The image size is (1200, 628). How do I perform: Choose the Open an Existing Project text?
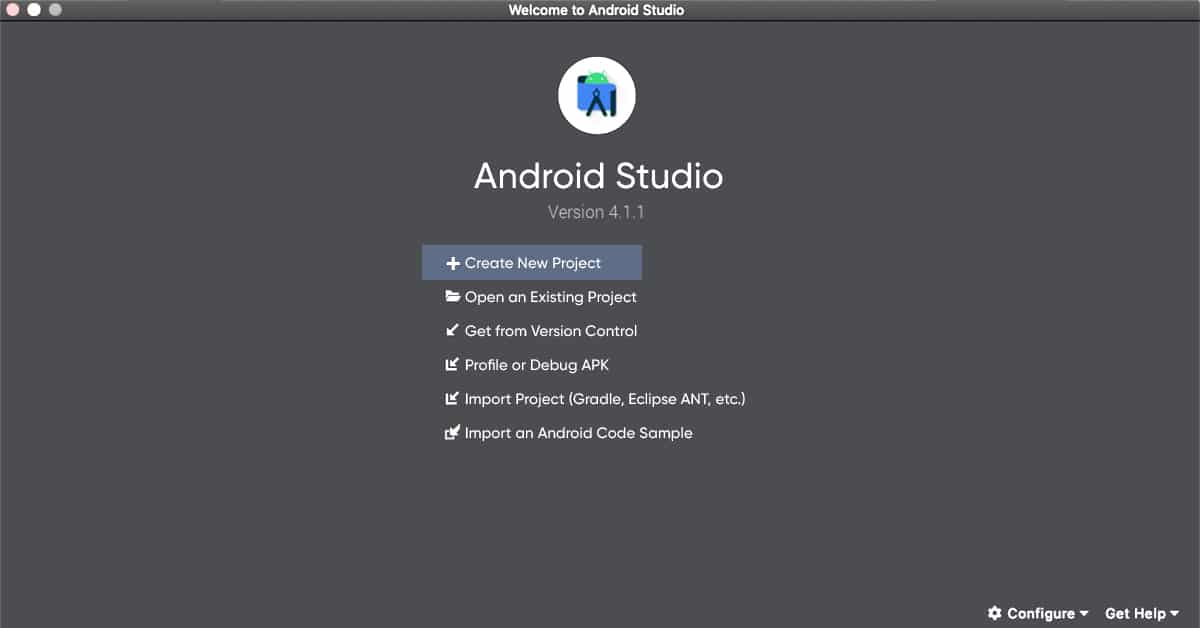point(550,297)
